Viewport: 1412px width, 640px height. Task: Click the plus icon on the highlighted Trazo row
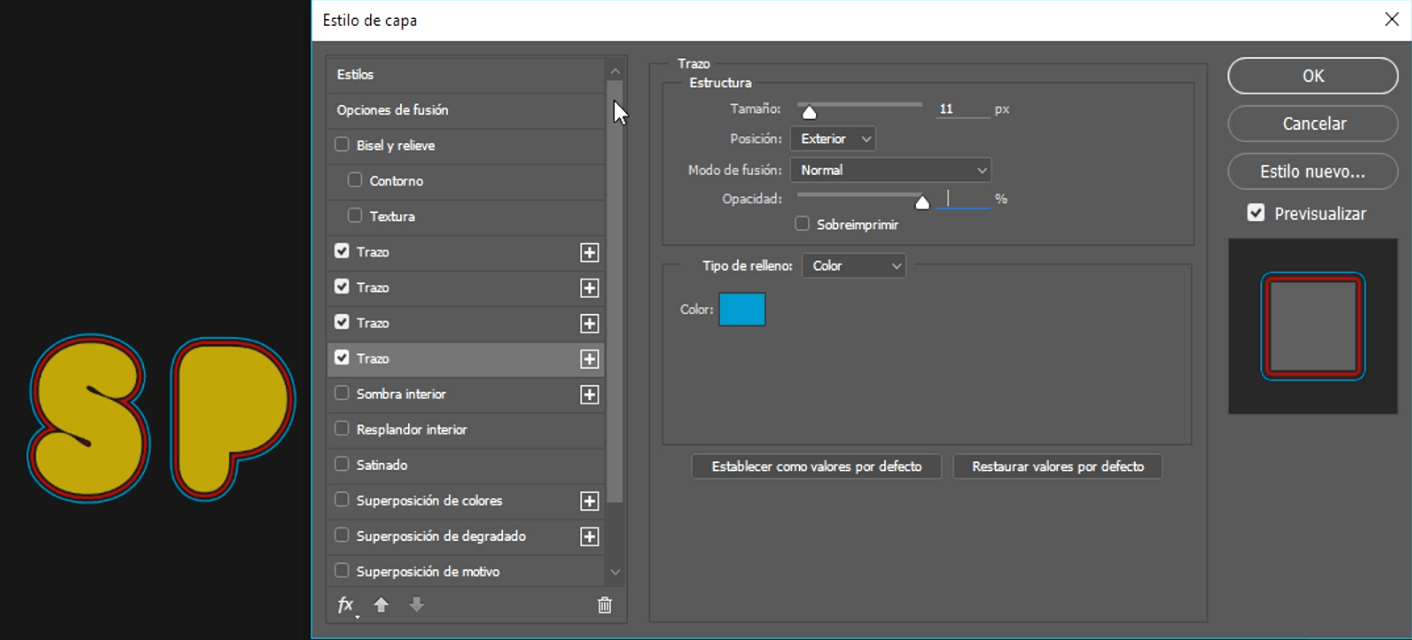click(x=590, y=359)
